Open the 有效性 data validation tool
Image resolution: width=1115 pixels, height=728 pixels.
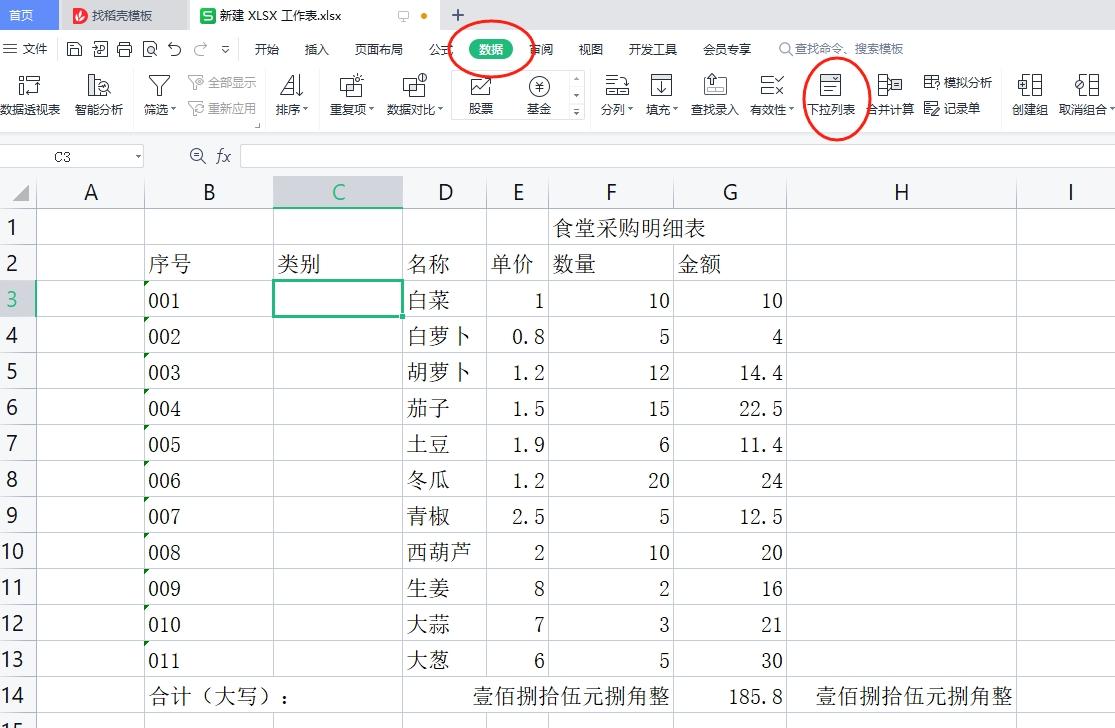click(772, 95)
